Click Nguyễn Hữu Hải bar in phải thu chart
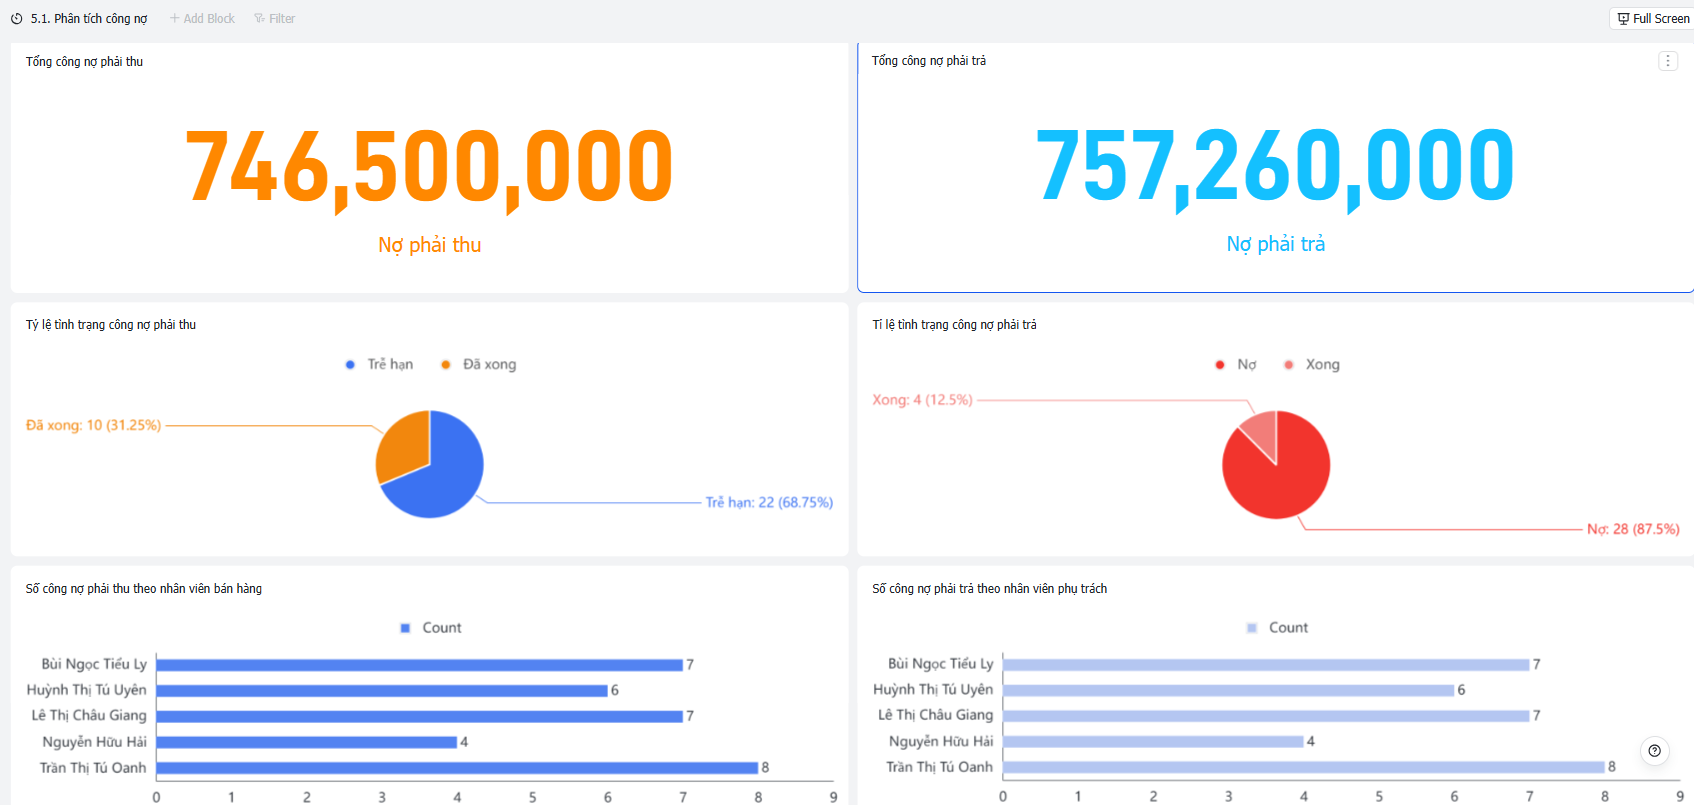1694x805 pixels. click(306, 742)
